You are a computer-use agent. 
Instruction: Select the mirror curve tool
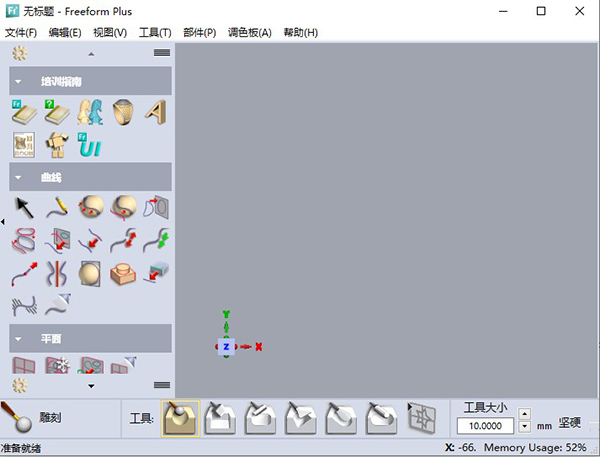tap(57, 273)
